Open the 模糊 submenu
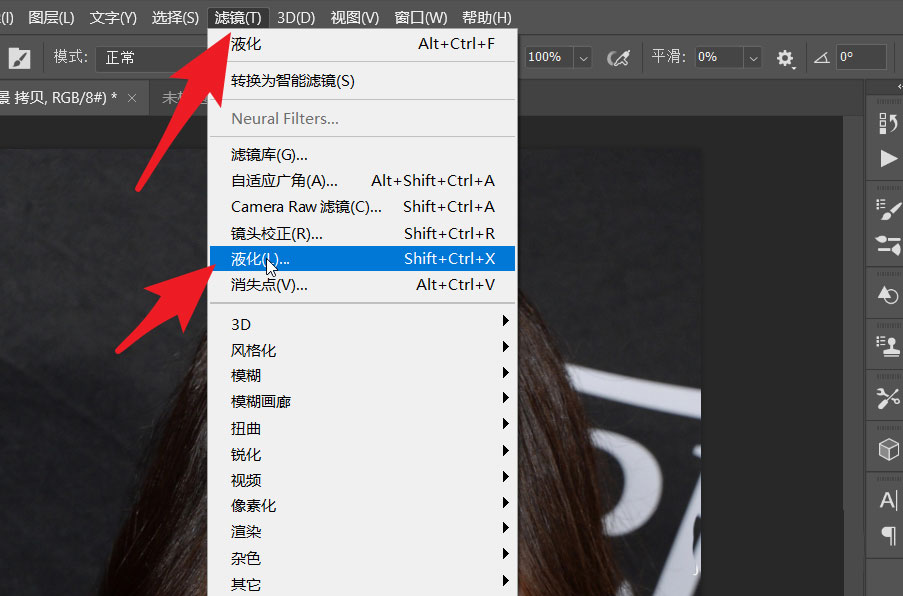This screenshot has height=596, width=903. [x=362, y=375]
